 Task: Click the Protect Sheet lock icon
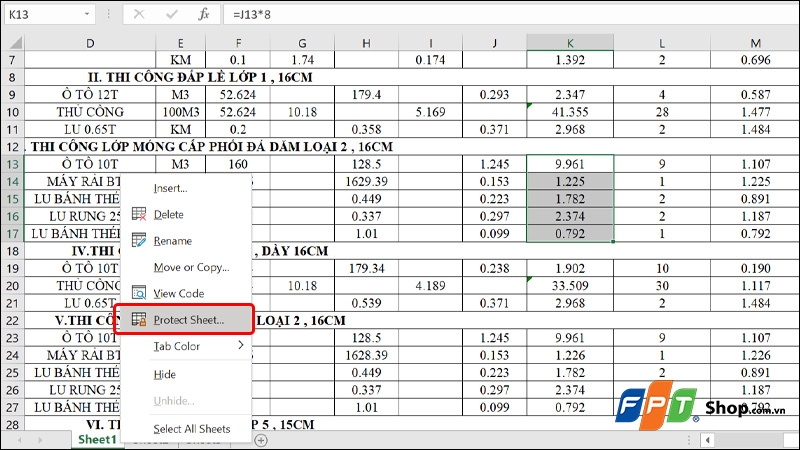139,319
